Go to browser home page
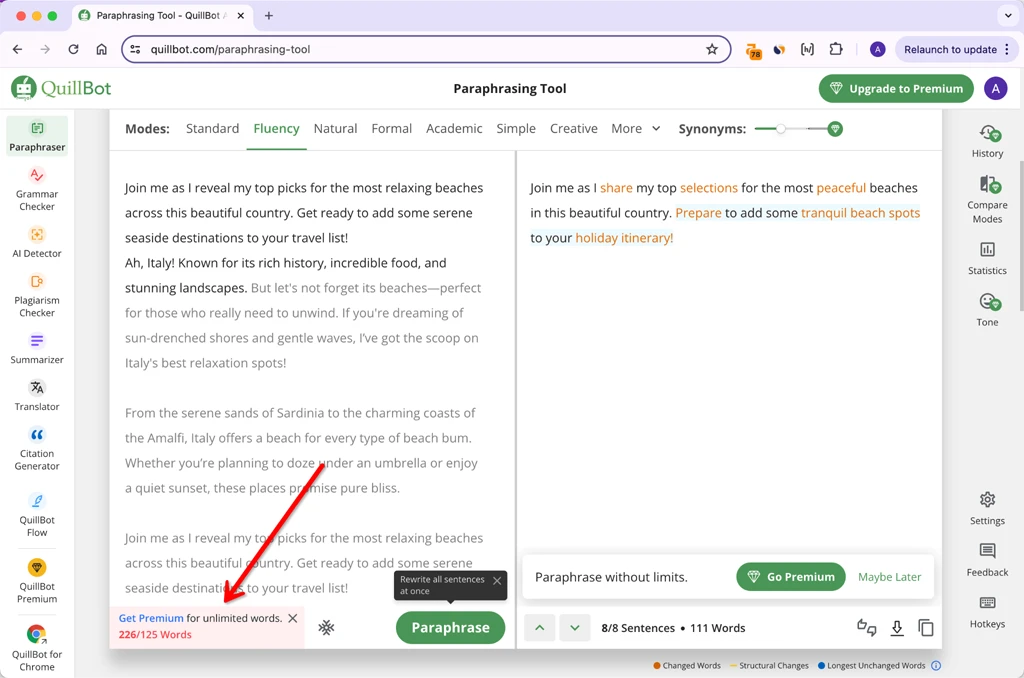 click(x=101, y=49)
